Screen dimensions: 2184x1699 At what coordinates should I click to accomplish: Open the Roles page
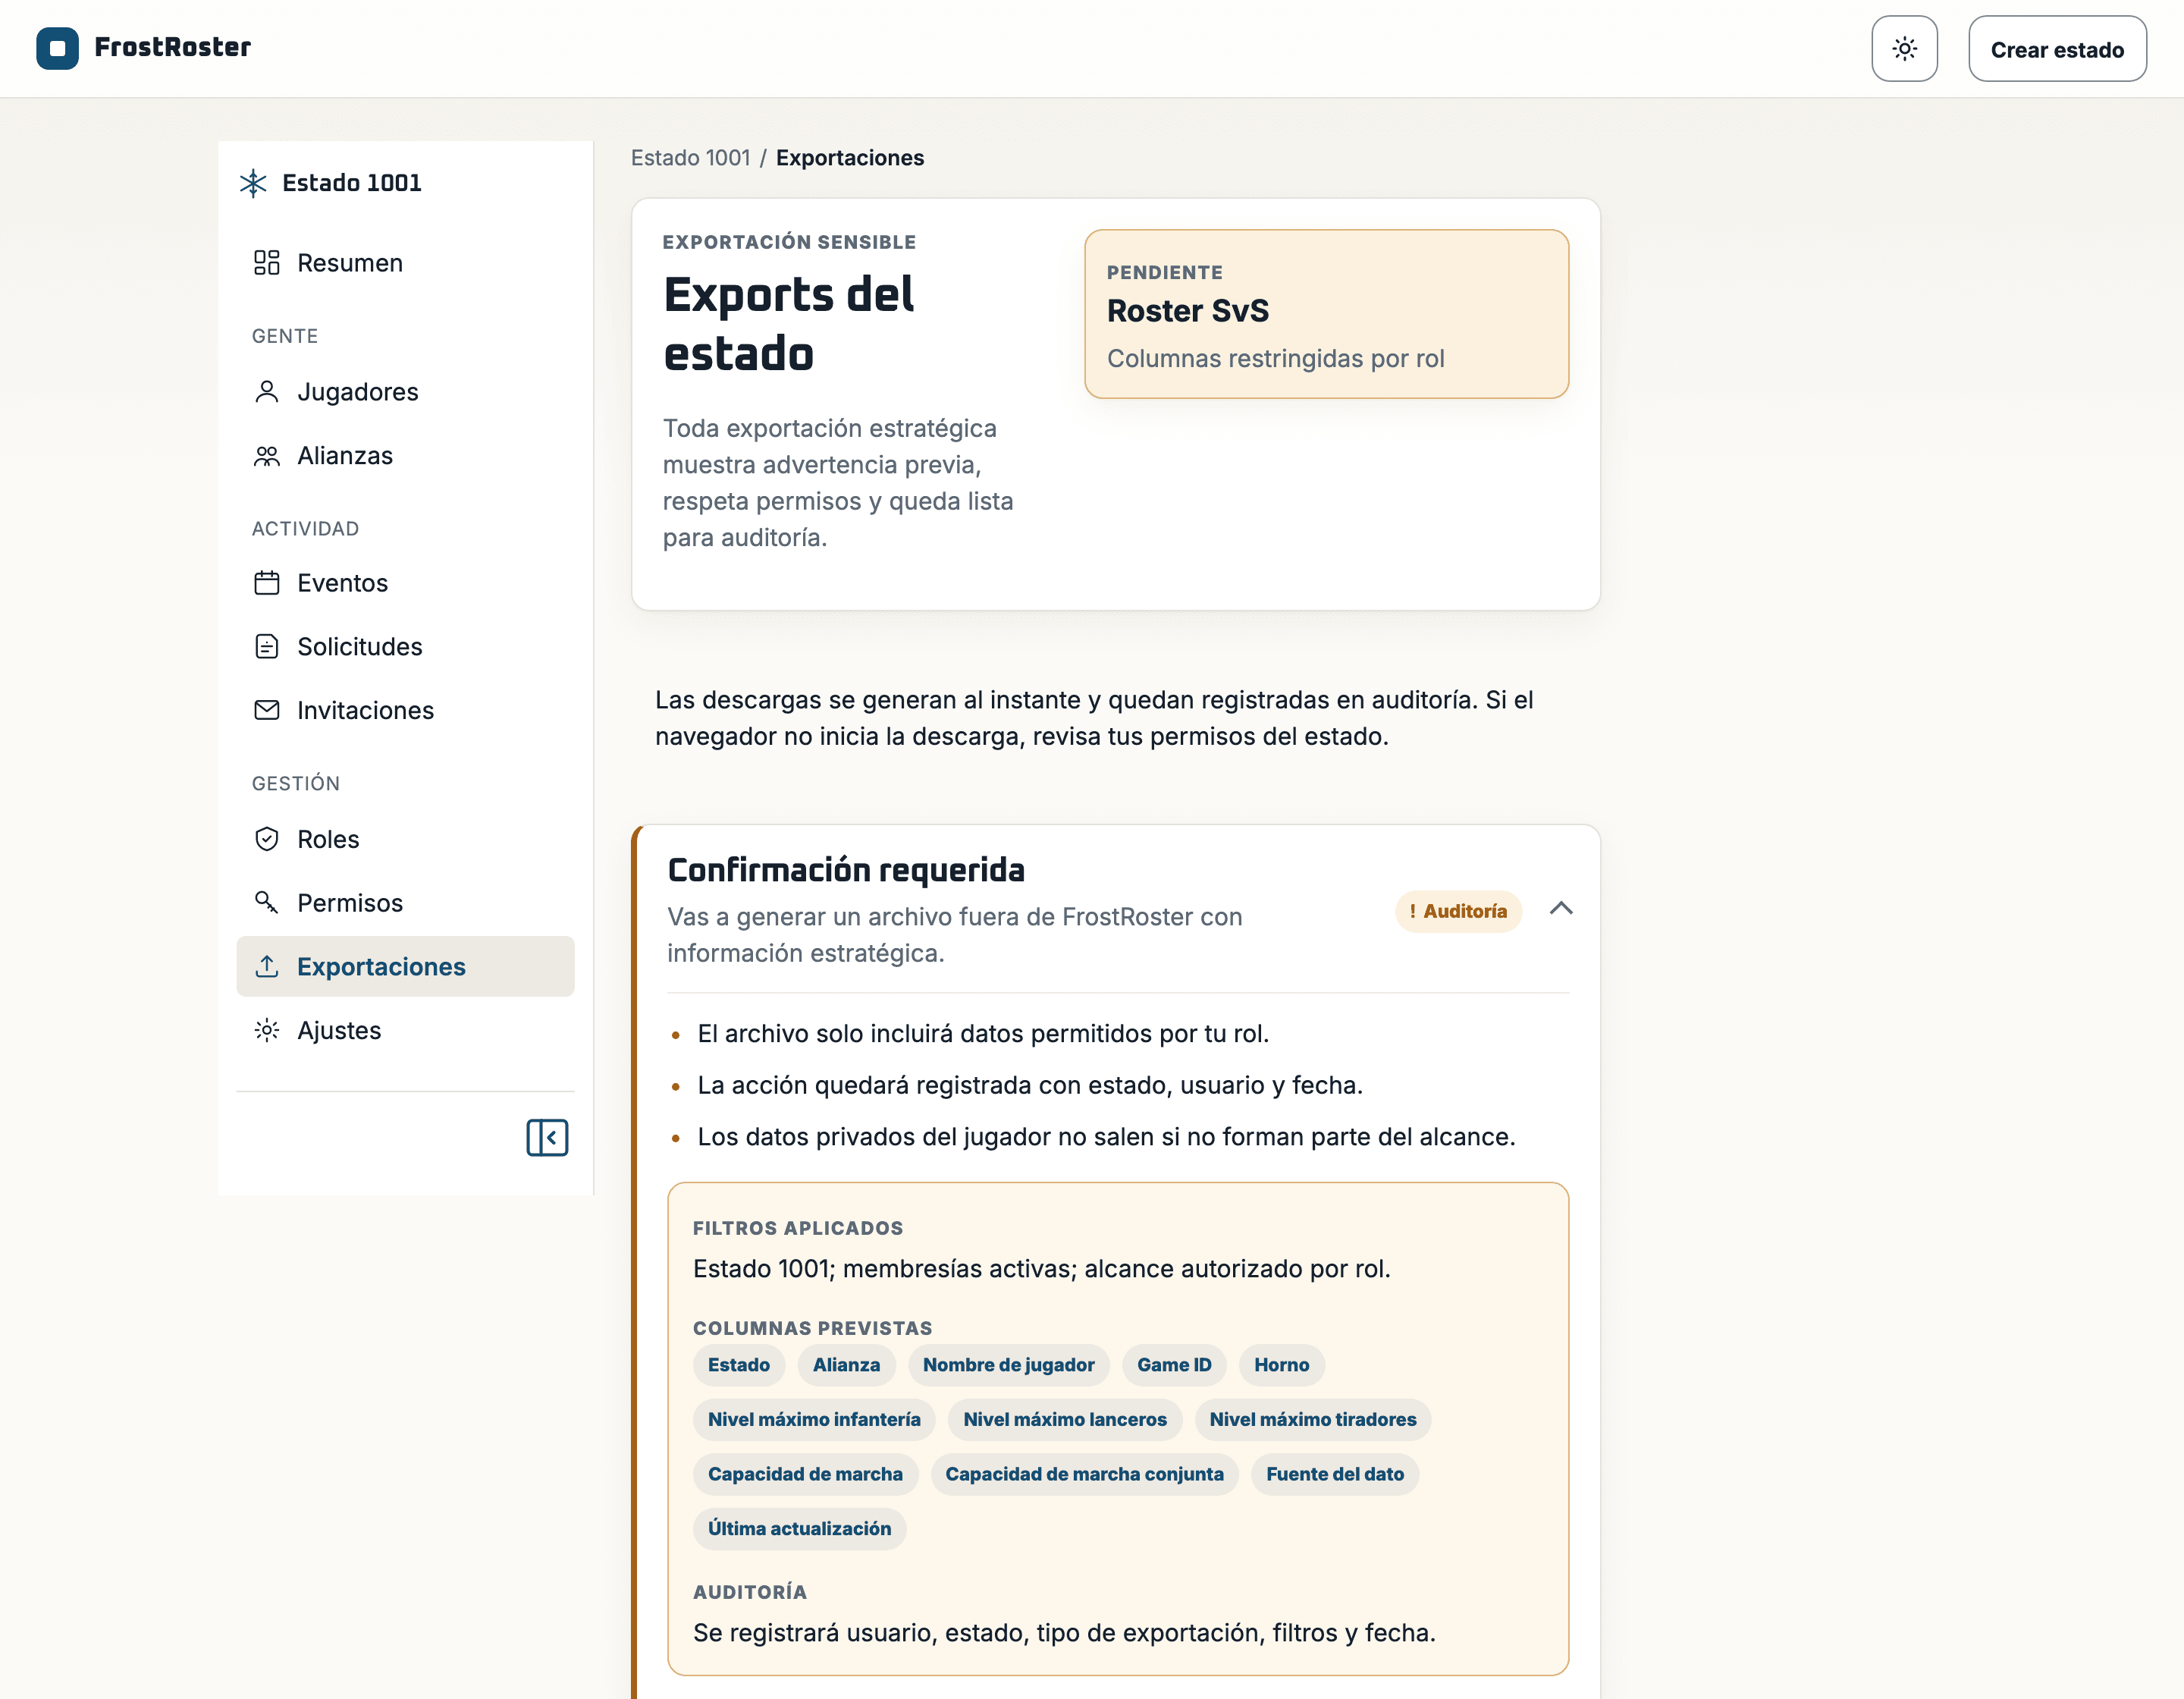coord(405,839)
